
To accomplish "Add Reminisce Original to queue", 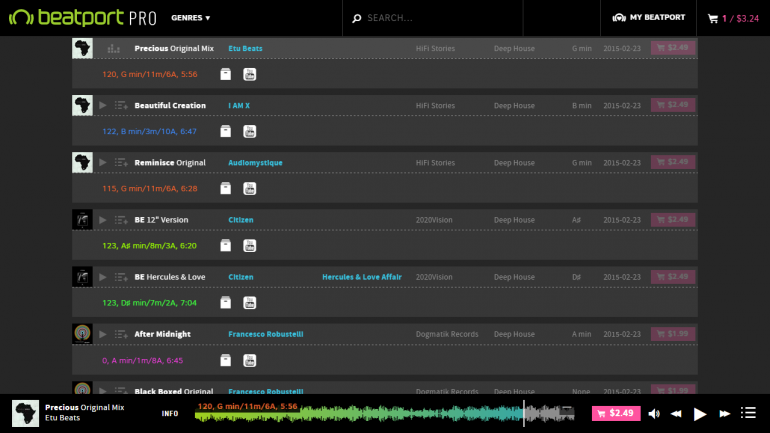I will [x=121, y=162].
